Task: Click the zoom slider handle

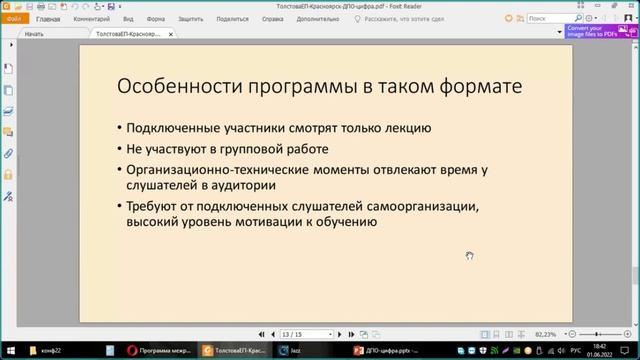Action: 597,334
